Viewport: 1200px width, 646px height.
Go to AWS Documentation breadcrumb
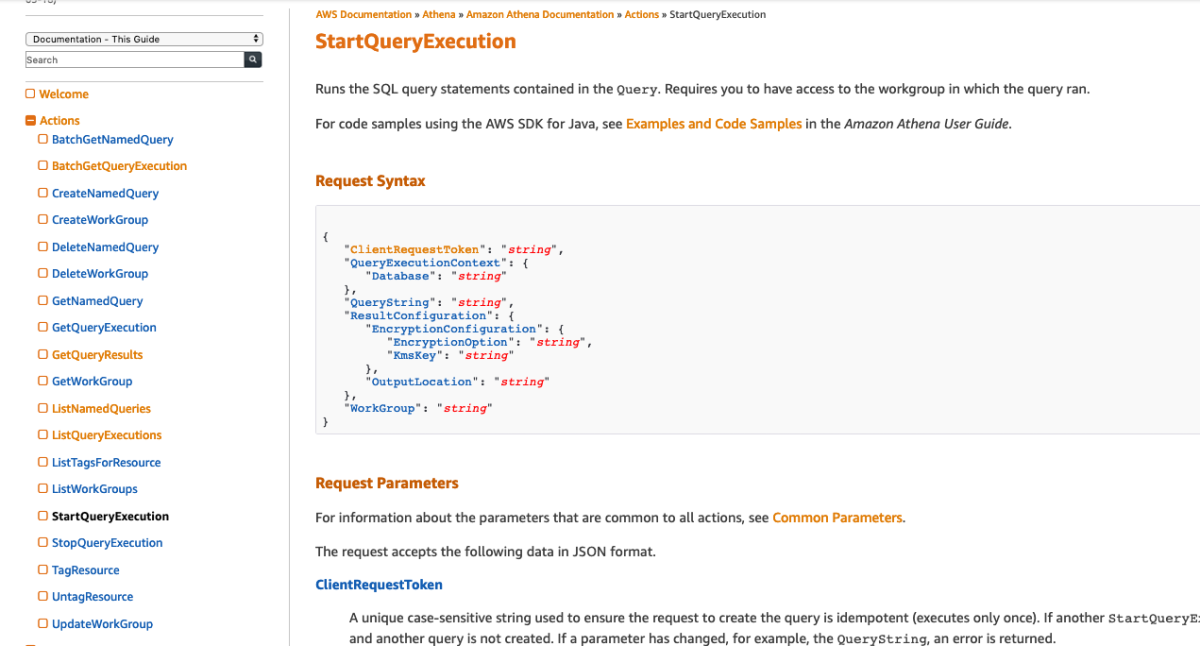tap(363, 15)
